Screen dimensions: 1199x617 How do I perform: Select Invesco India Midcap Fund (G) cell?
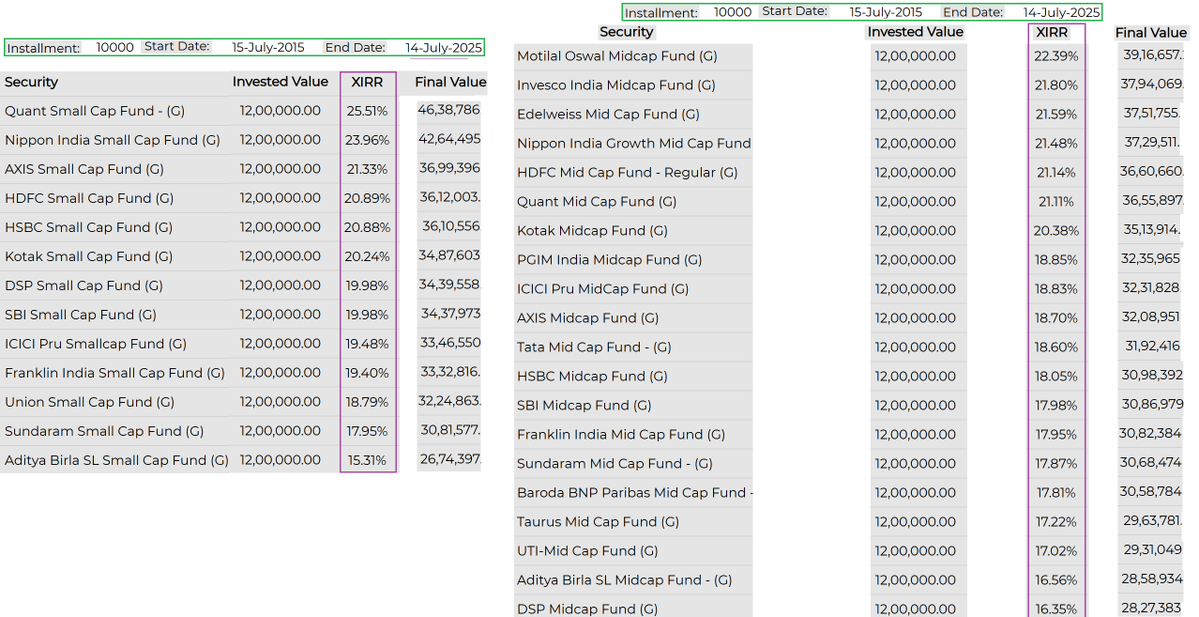[616, 85]
